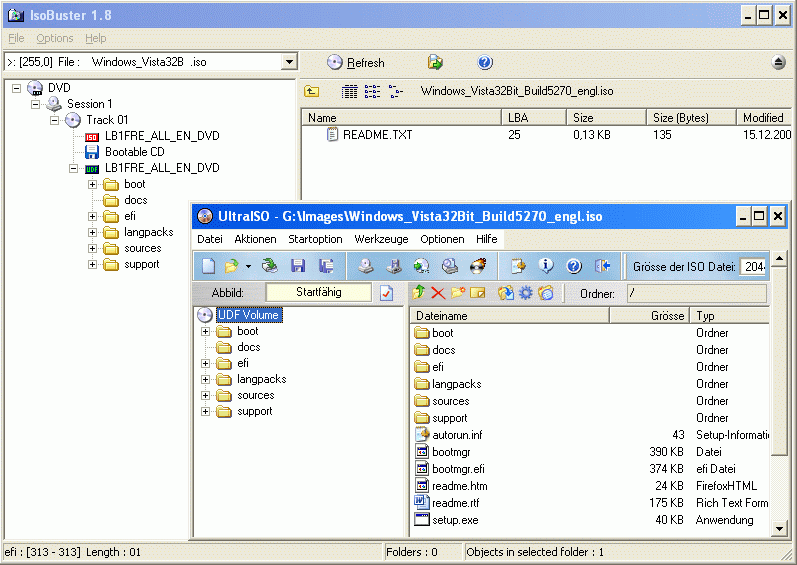Open the Optionen menu in UltraISO

(x=442, y=239)
